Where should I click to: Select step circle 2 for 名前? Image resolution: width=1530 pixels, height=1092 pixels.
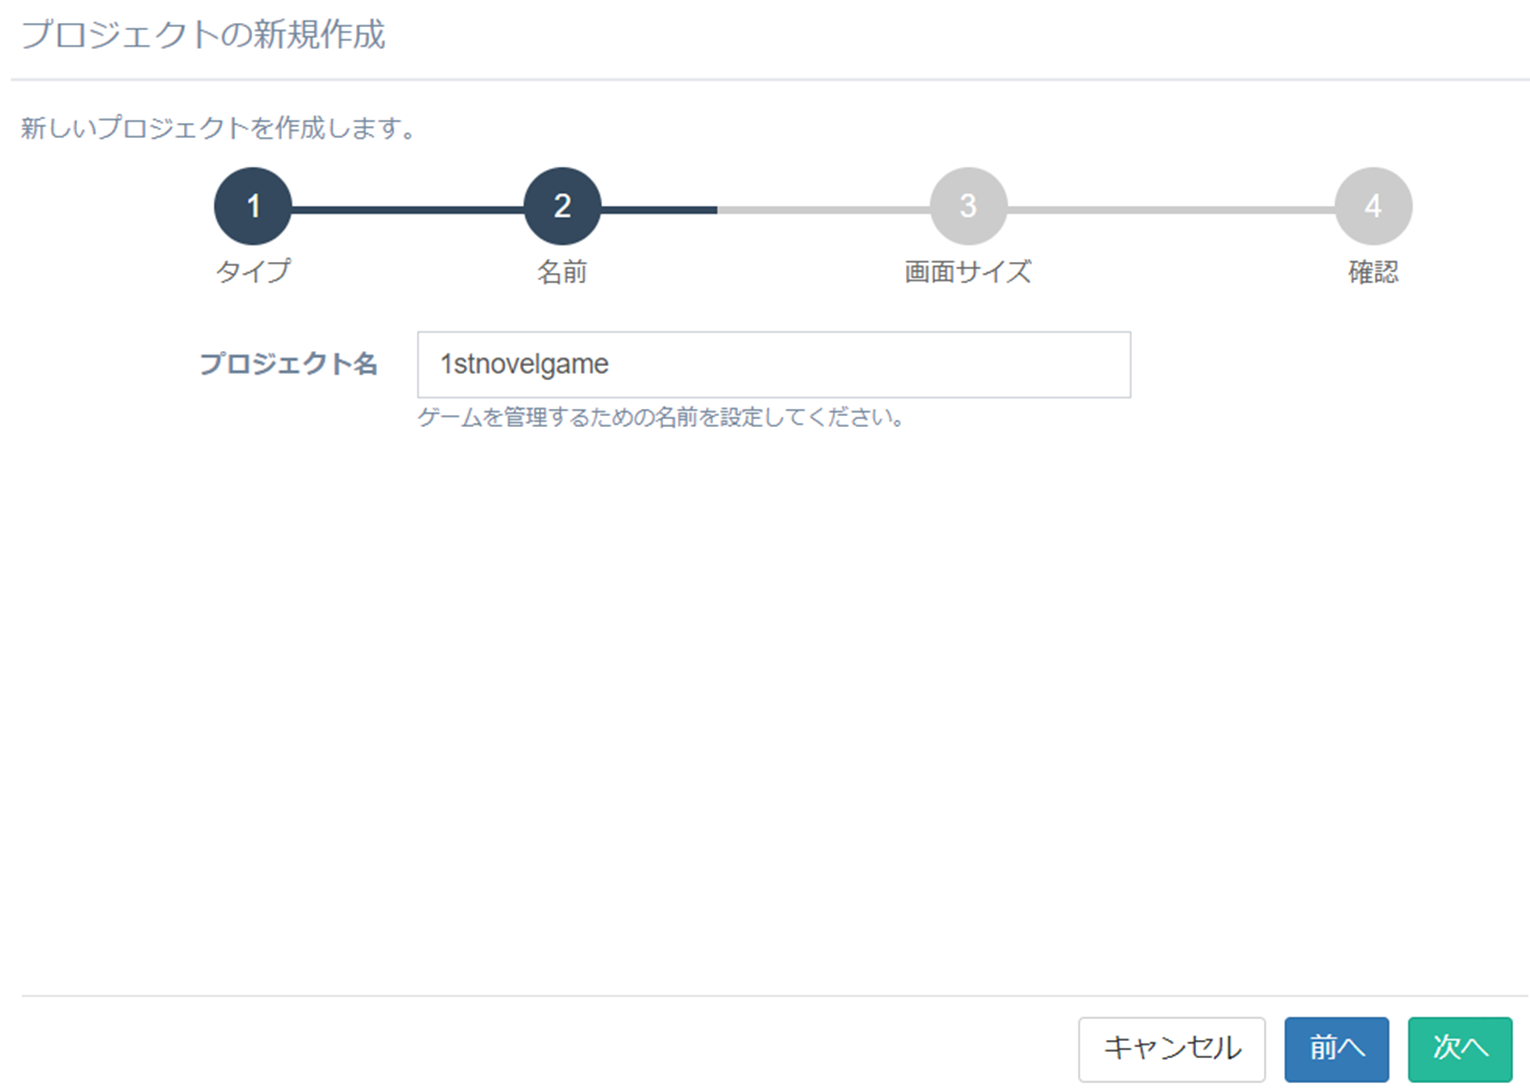tap(561, 205)
